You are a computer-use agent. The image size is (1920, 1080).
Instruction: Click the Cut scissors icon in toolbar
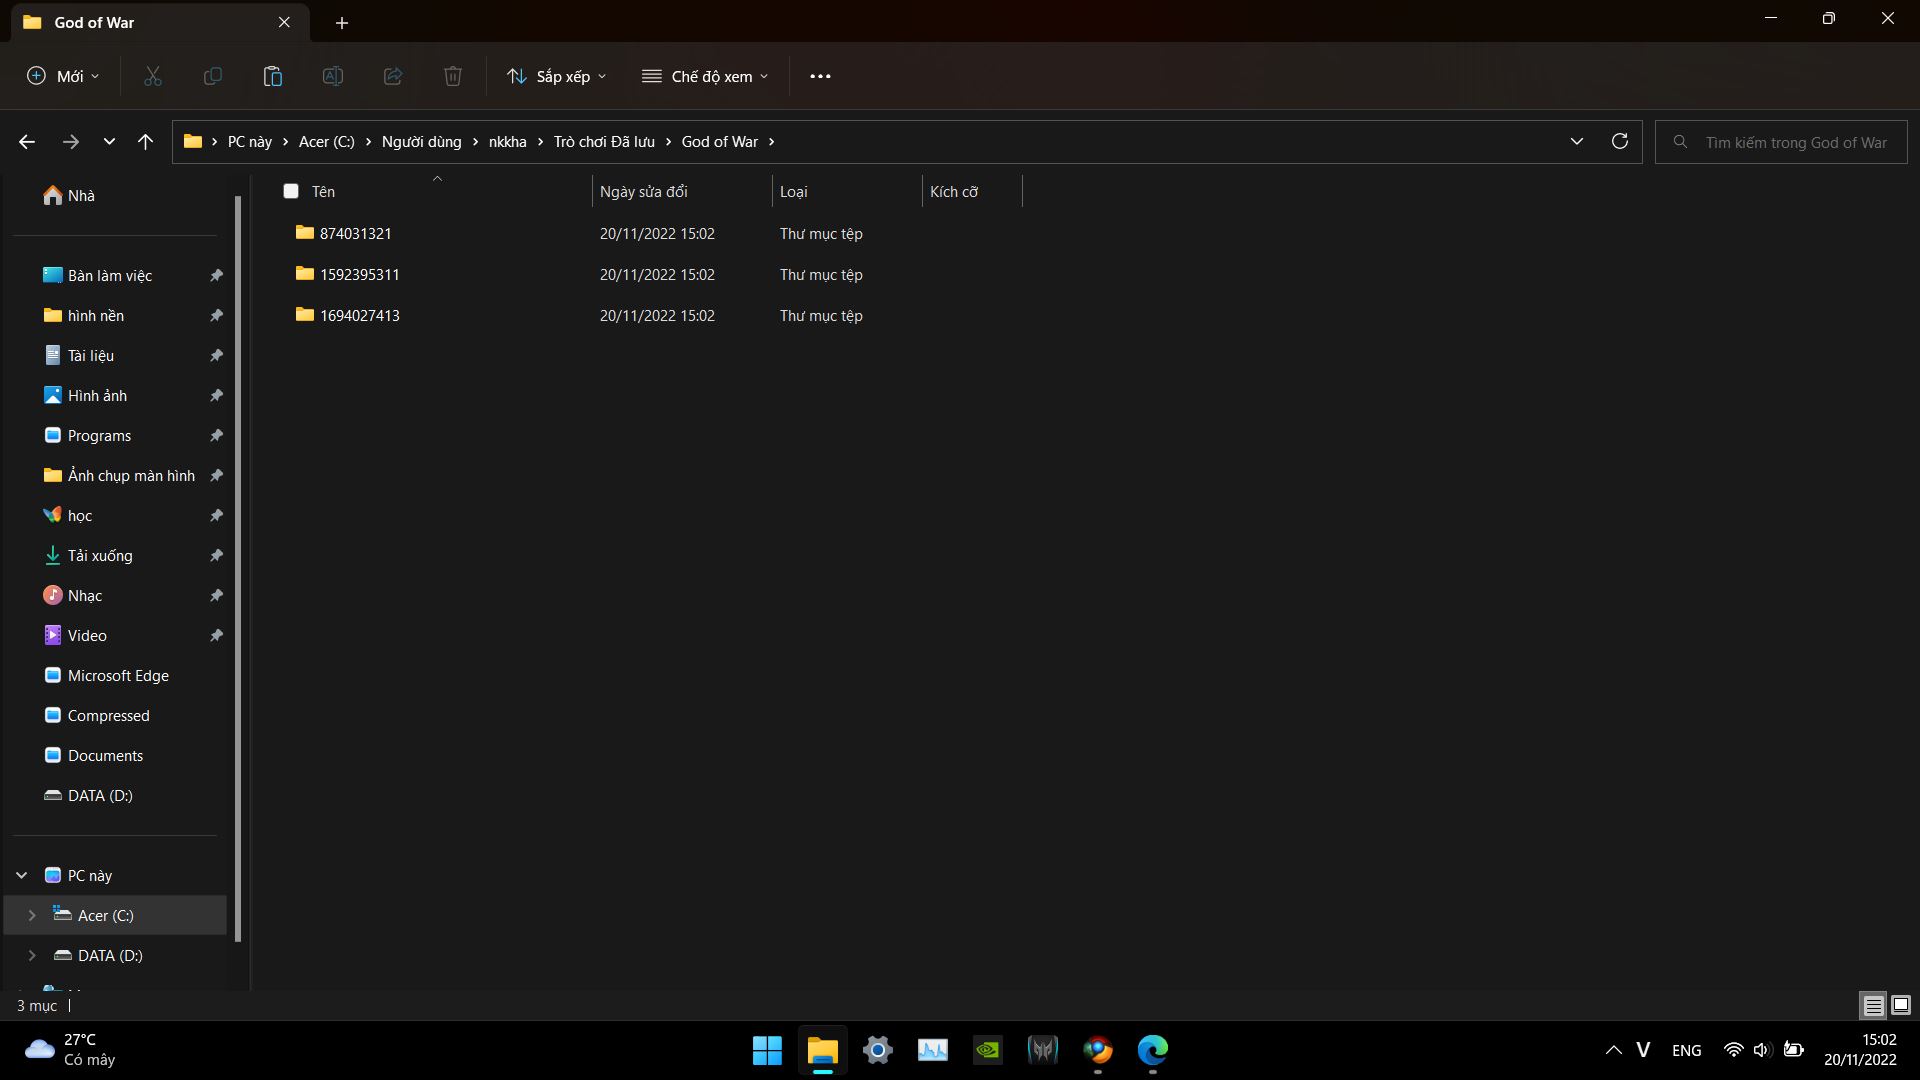click(x=153, y=76)
